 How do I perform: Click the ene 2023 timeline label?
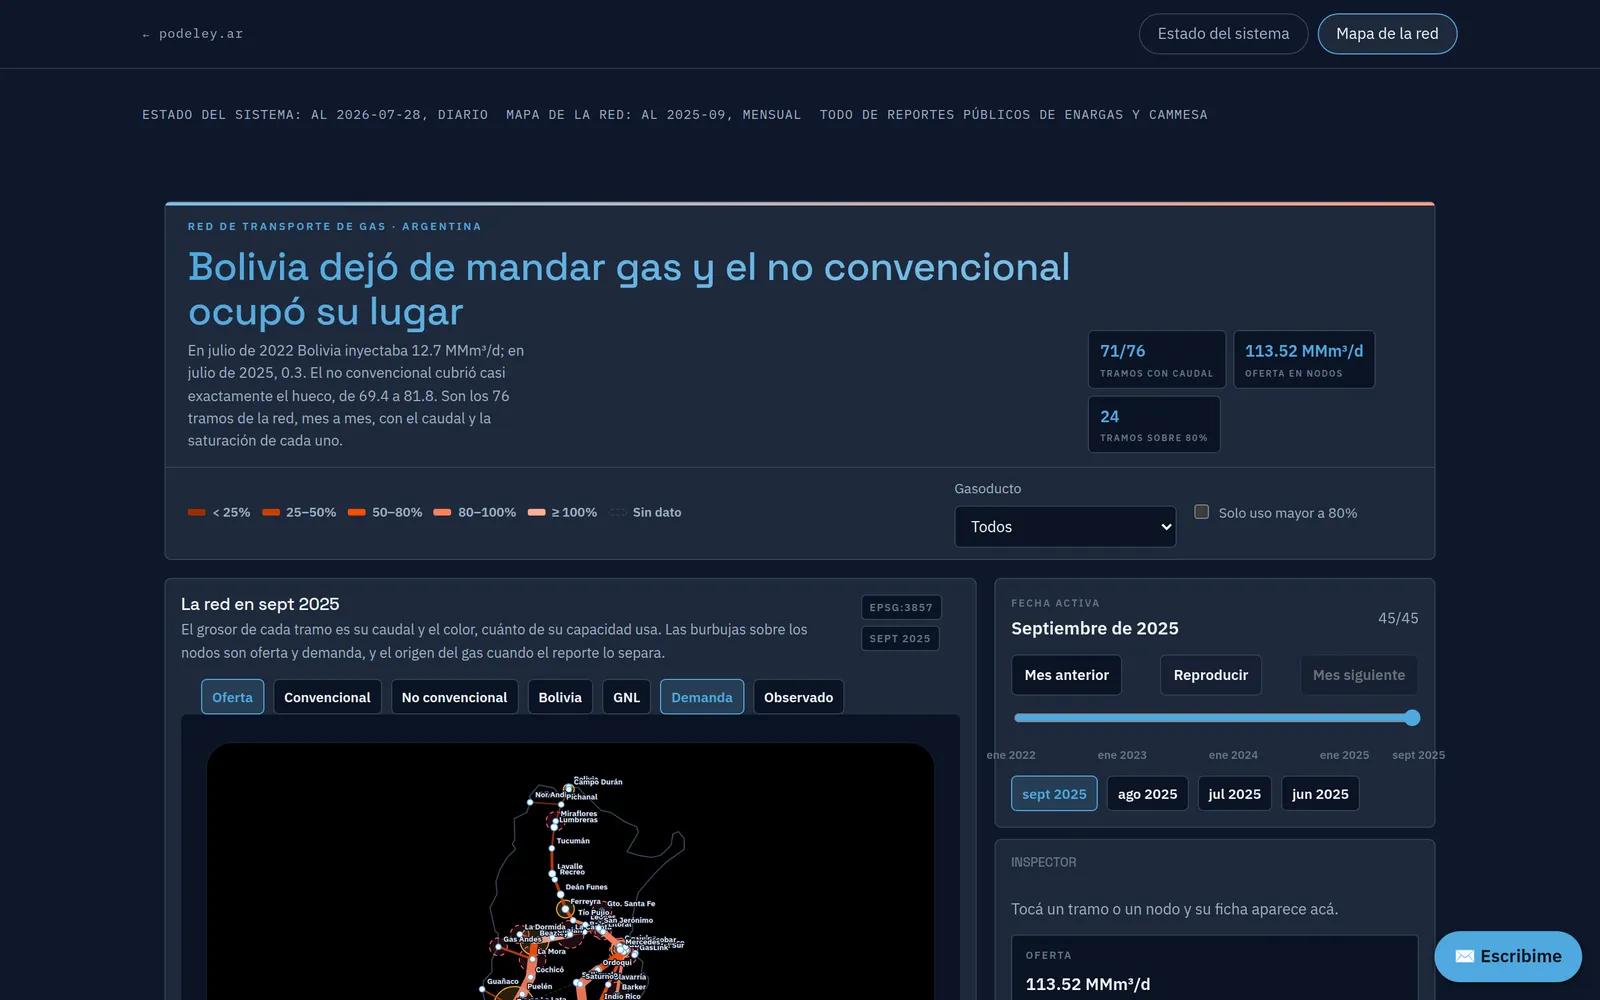pyautogui.click(x=1122, y=755)
